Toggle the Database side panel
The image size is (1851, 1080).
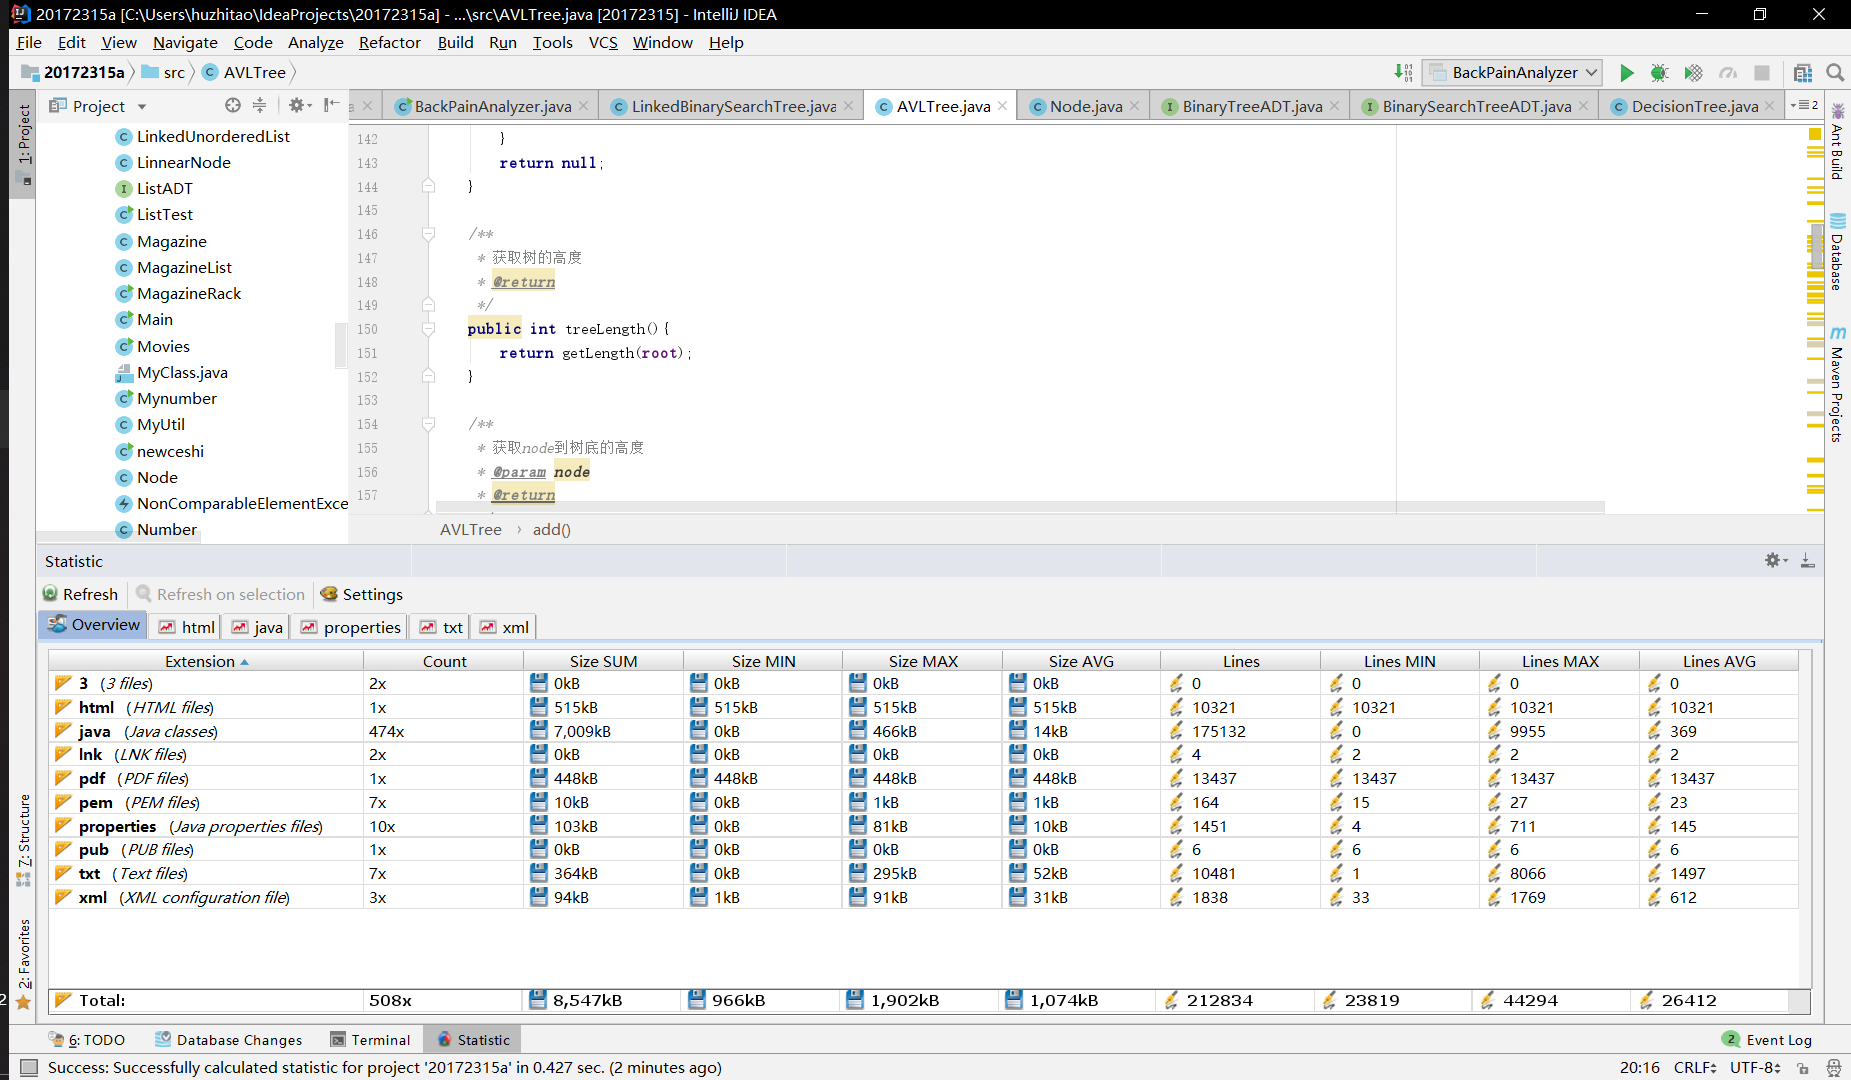(x=1837, y=251)
